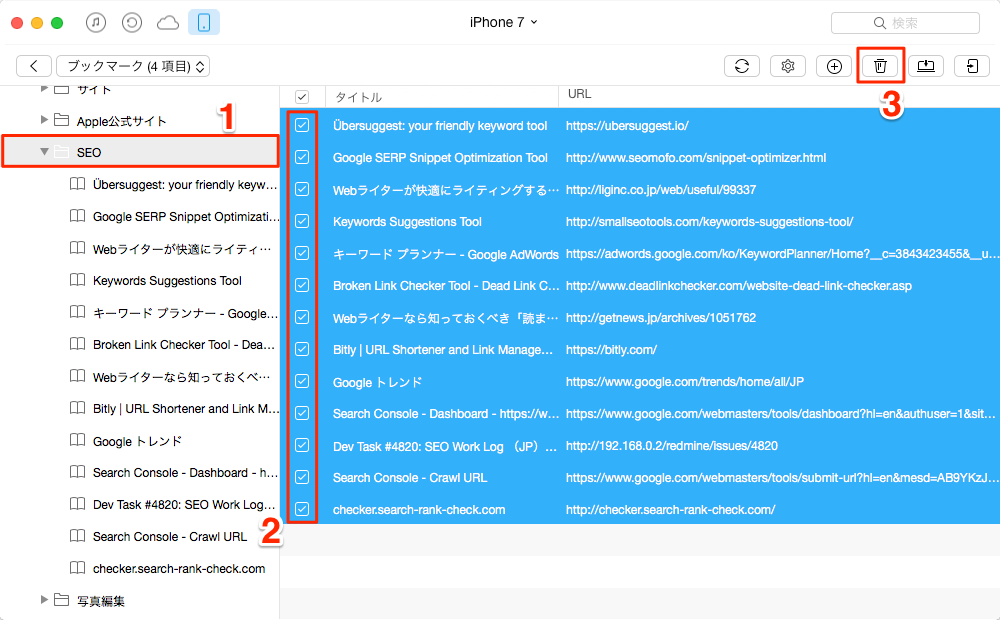The height and width of the screenshot is (620, 1000).
Task: Expand the 写真編集 folder triangle
Action: click(43, 600)
